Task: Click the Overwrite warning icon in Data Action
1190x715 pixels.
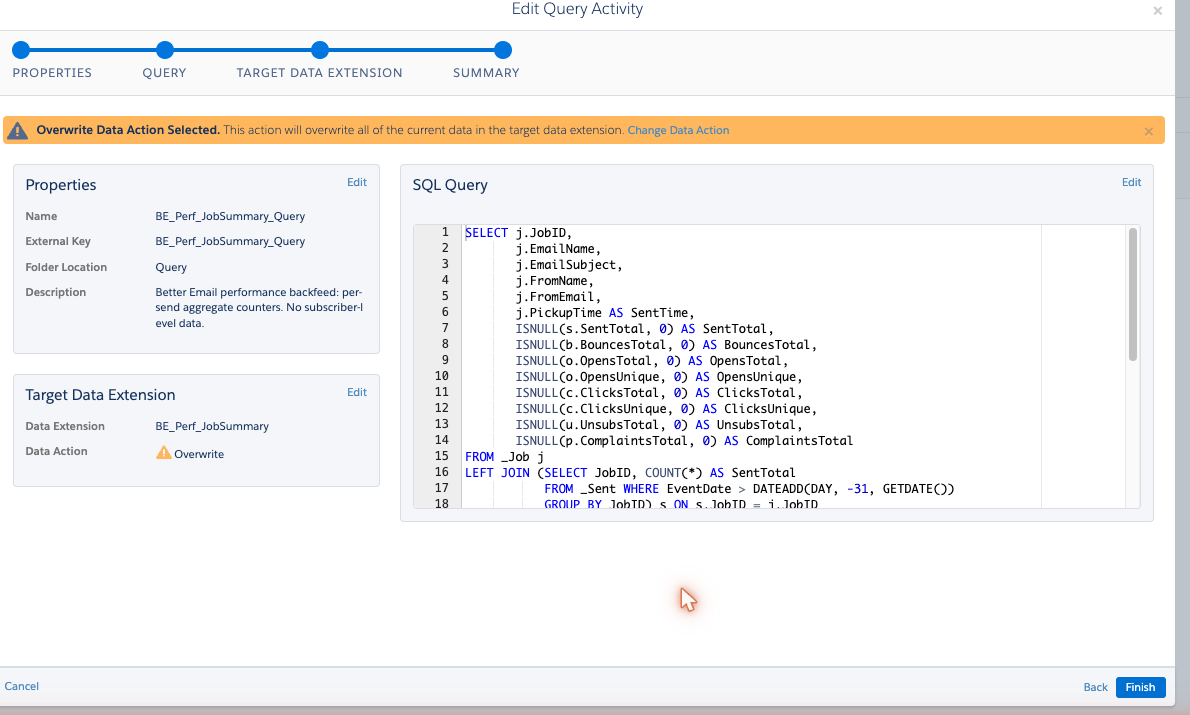Action: point(163,453)
